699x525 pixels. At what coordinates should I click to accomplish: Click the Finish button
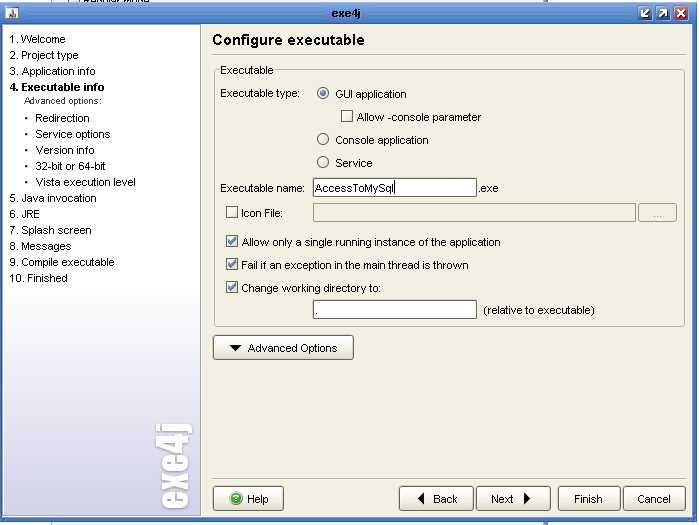point(588,499)
